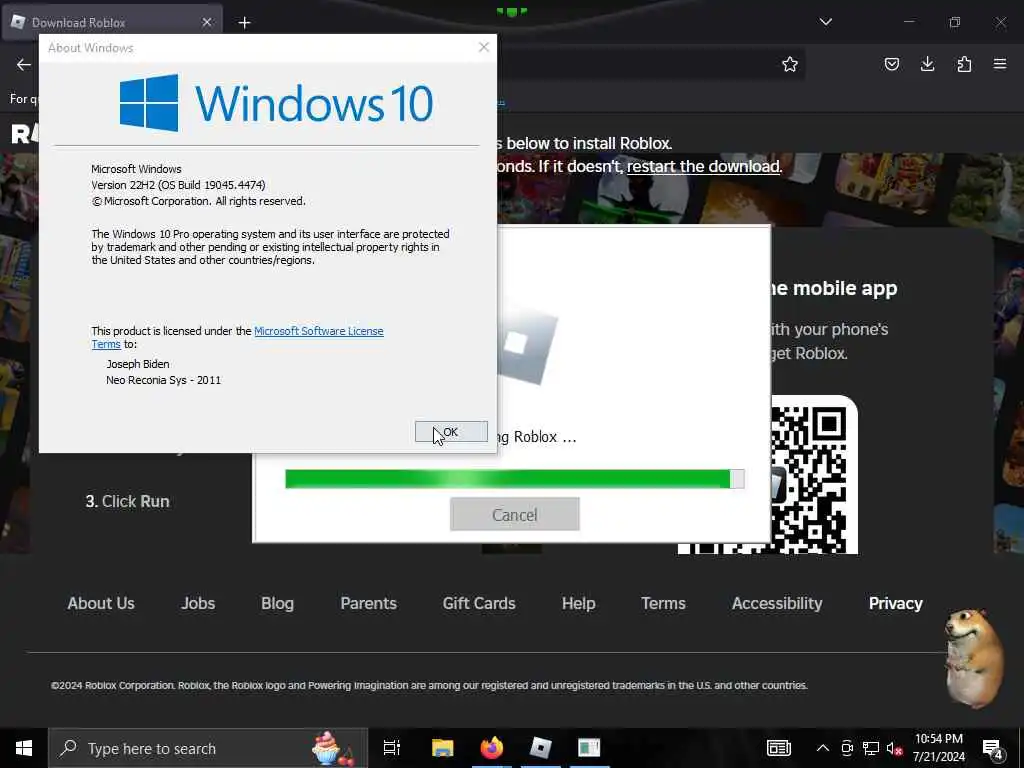This screenshot has width=1024, height=768.
Task: Click the 'Version 22H2' build text
Action: pos(178,185)
